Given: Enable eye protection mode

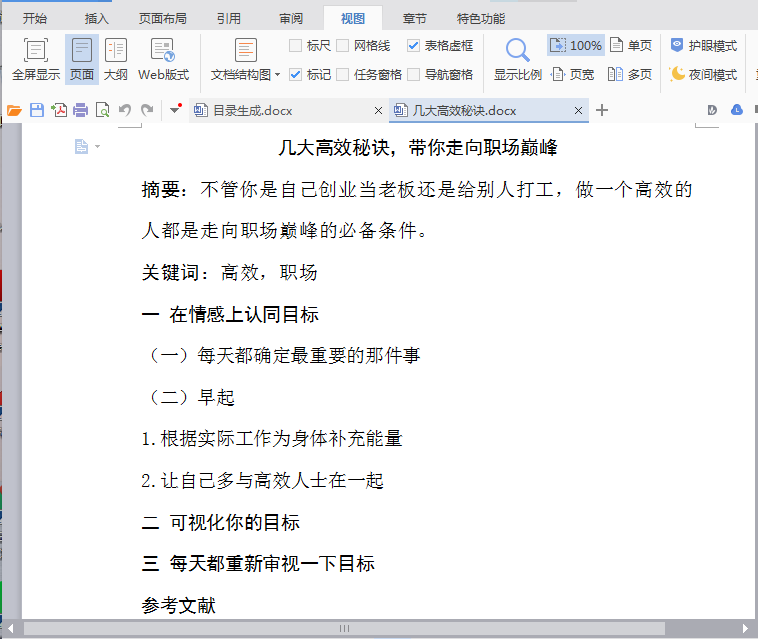Looking at the screenshot, I should [x=704, y=45].
